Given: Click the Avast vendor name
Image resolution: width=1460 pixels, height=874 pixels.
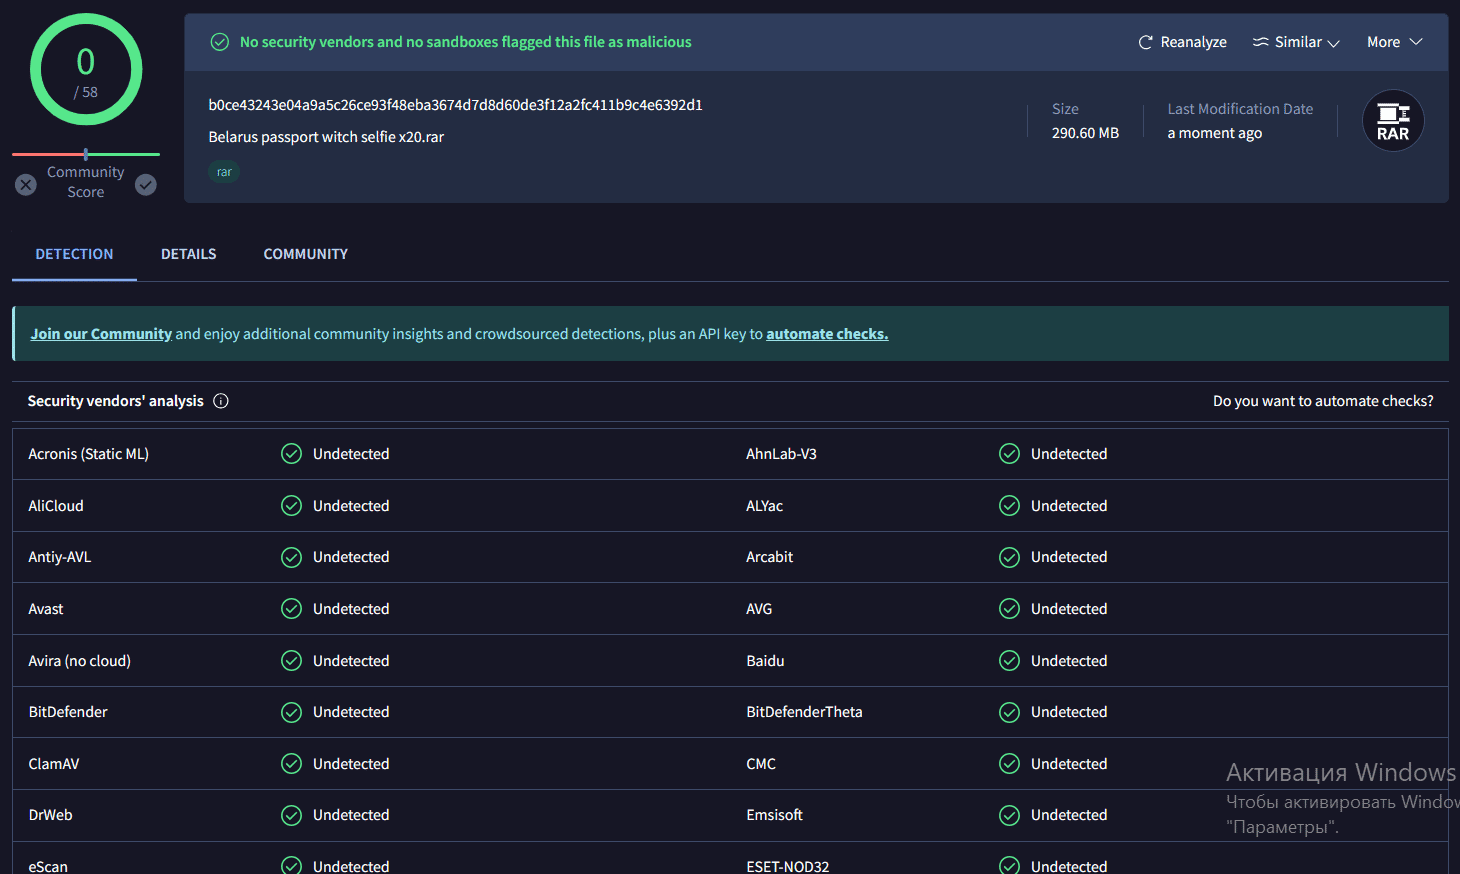Looking at the screenshot, I should coord(46,609).
